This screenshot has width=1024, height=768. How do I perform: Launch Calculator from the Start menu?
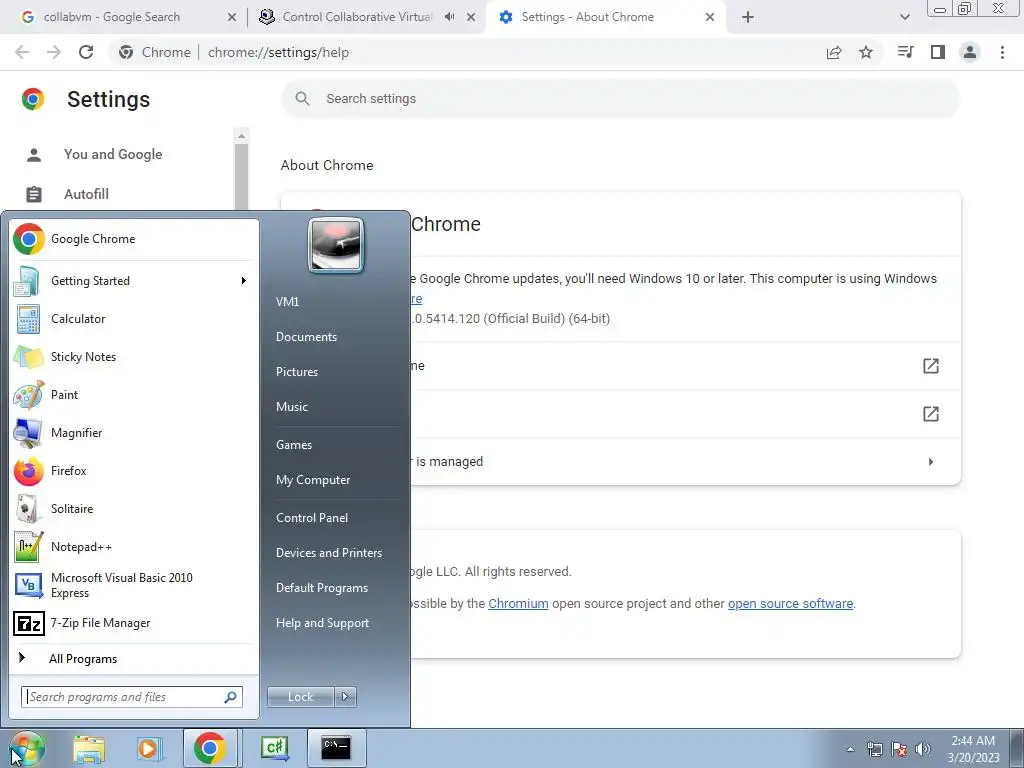[134, 319]
